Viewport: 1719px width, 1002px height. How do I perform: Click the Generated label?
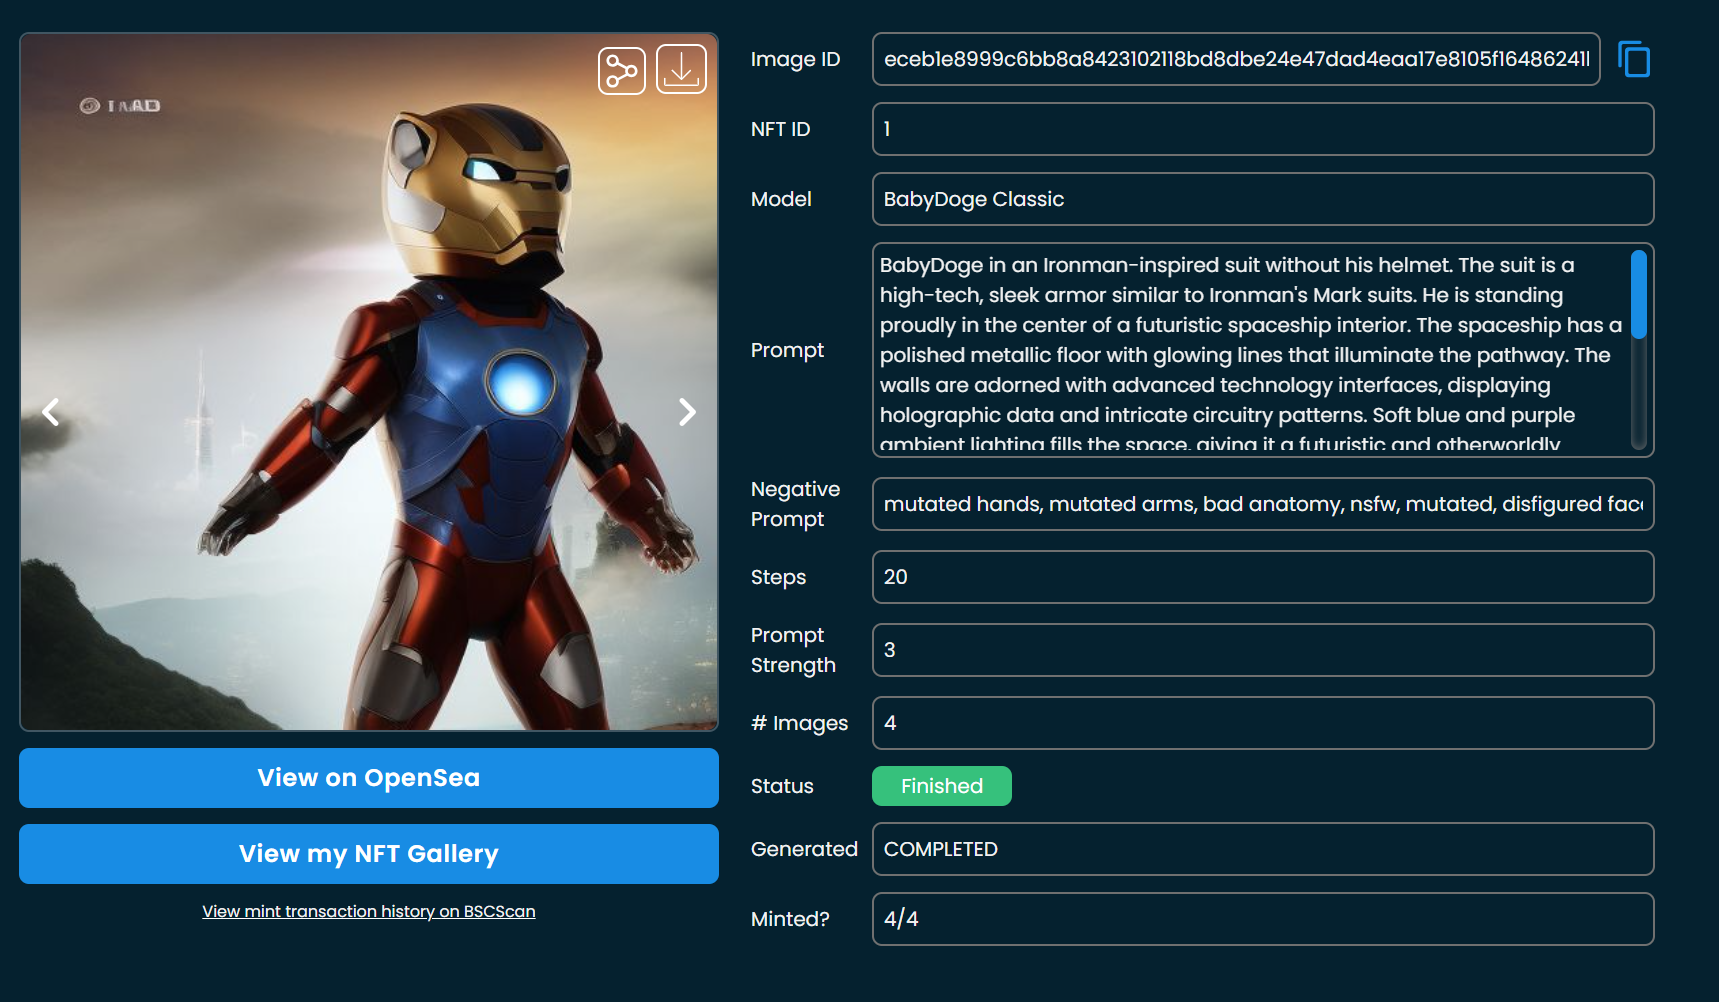(x=805, y=849)
